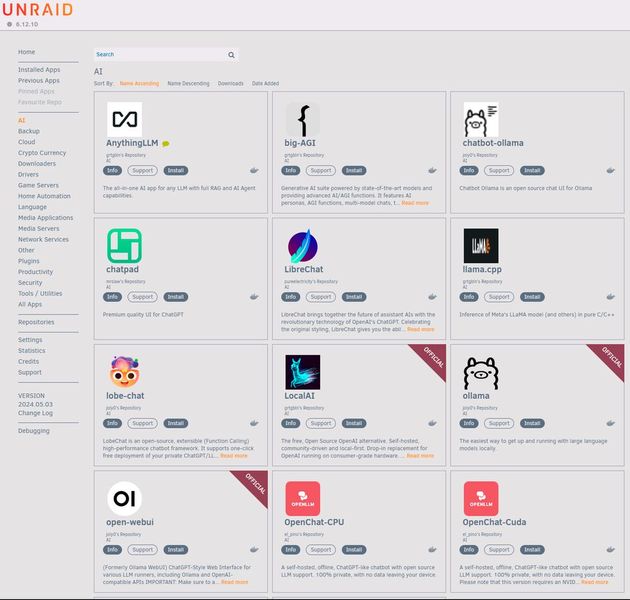Open the chatpad green icon
Image resolution: width=630 pixels, height=600 pixels.
125,246
